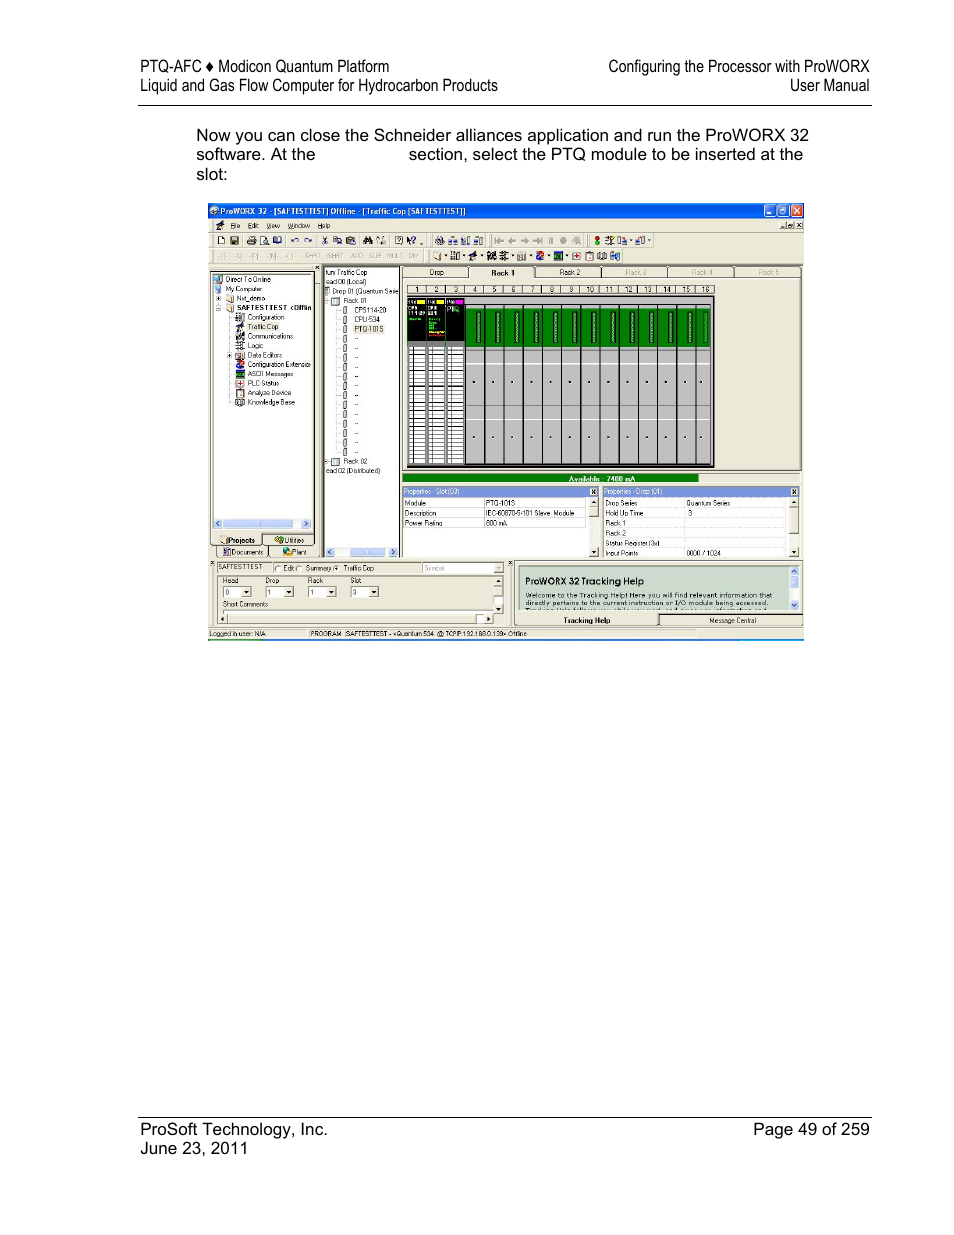Click the traffic light start/stop icon
This screenshot has height=1235, width=954.
click(x=597, y=240)
